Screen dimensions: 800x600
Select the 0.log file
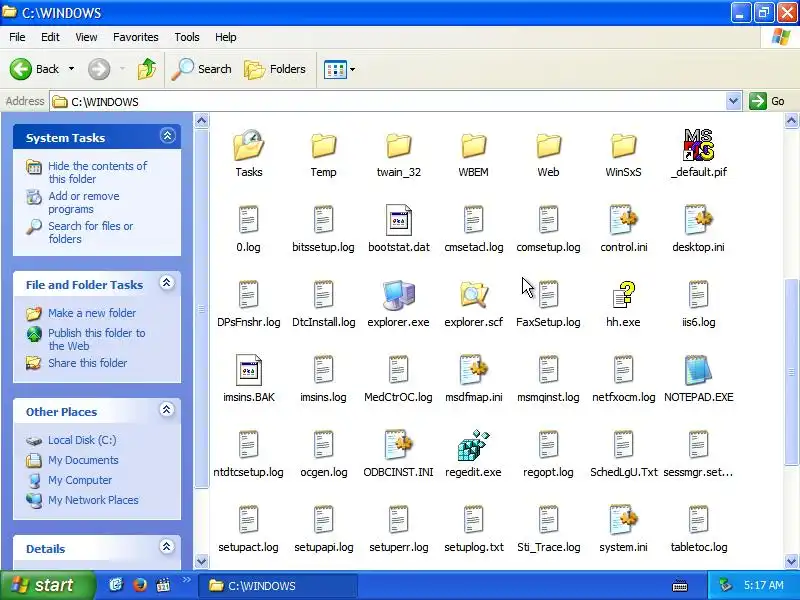(248, 228)
